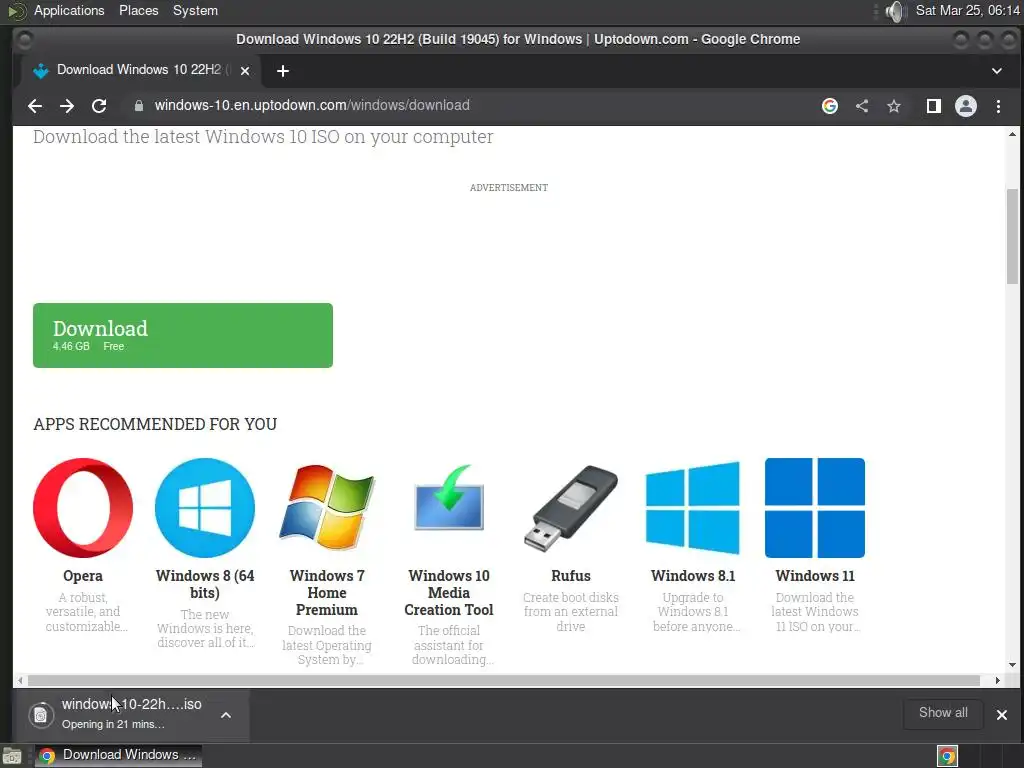The image size is (1024, 768).
Task: Click Chrome icon in bottom tray
Action: tap(947, 756)
